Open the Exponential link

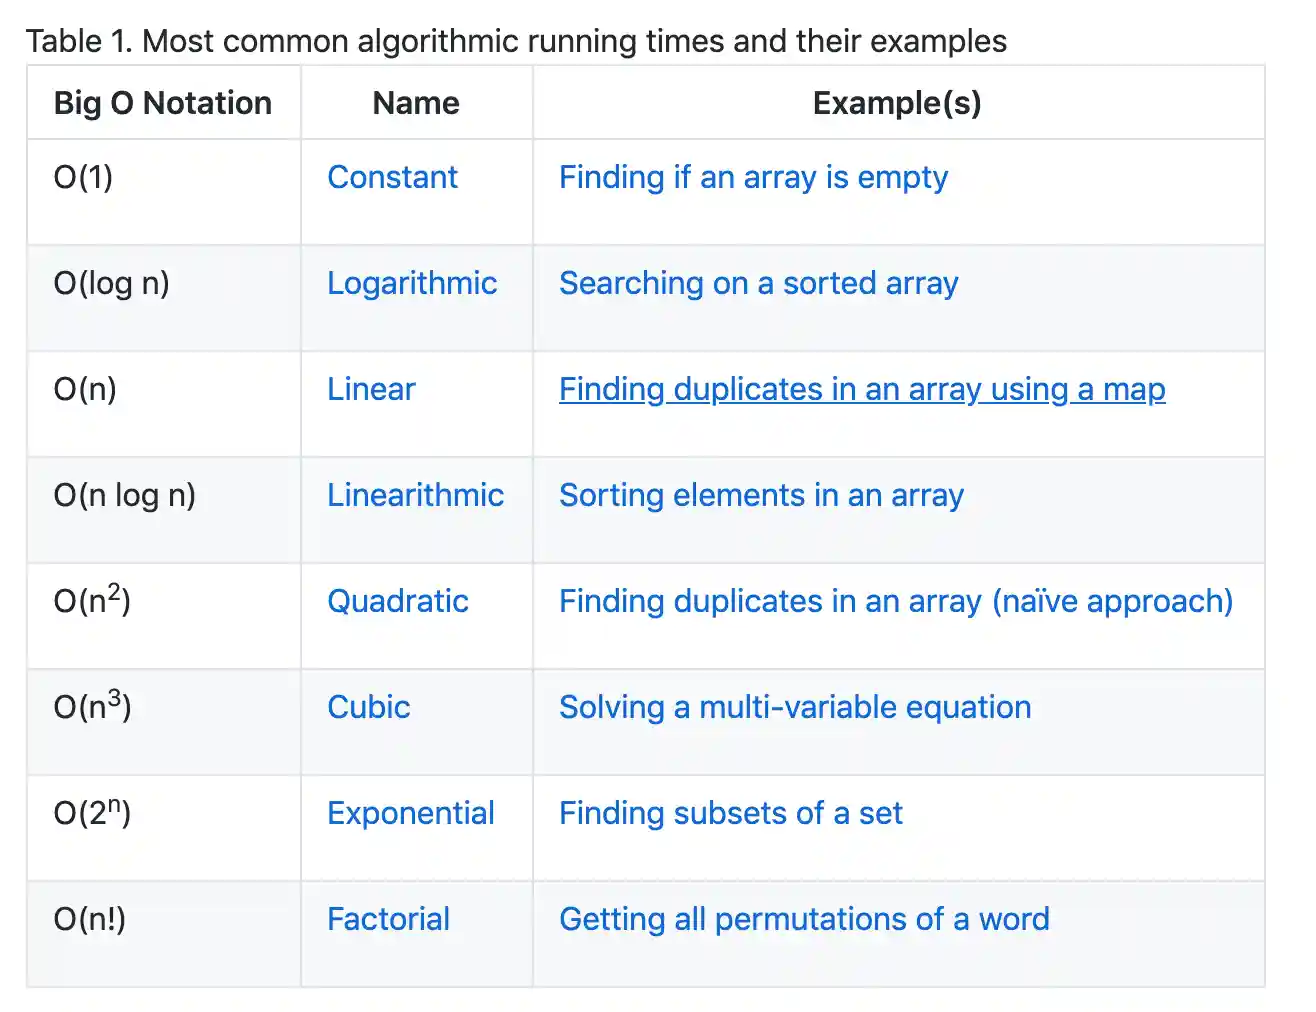410,813
